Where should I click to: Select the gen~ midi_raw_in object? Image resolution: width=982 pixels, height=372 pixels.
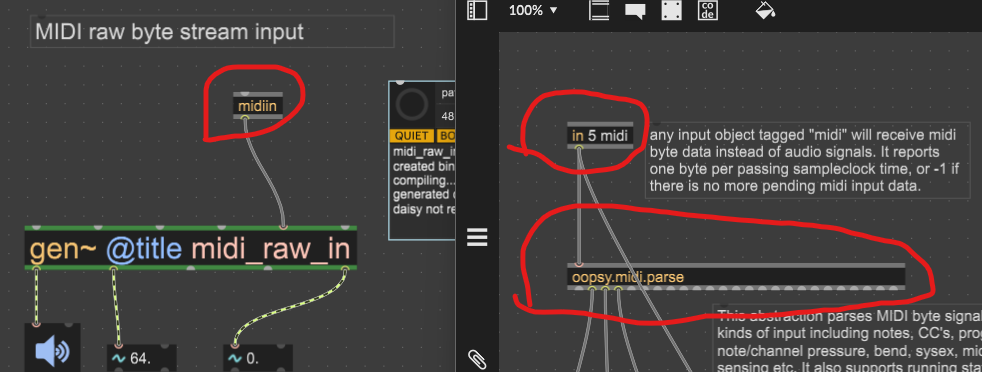point(190,248)
